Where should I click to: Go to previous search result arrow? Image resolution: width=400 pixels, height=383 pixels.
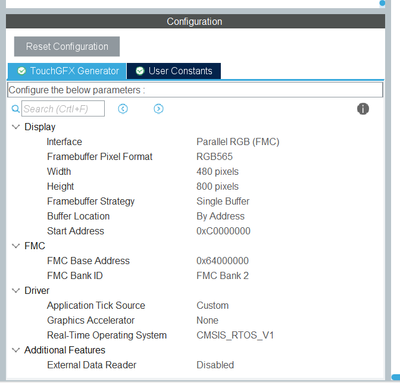(x=123, y=109)
